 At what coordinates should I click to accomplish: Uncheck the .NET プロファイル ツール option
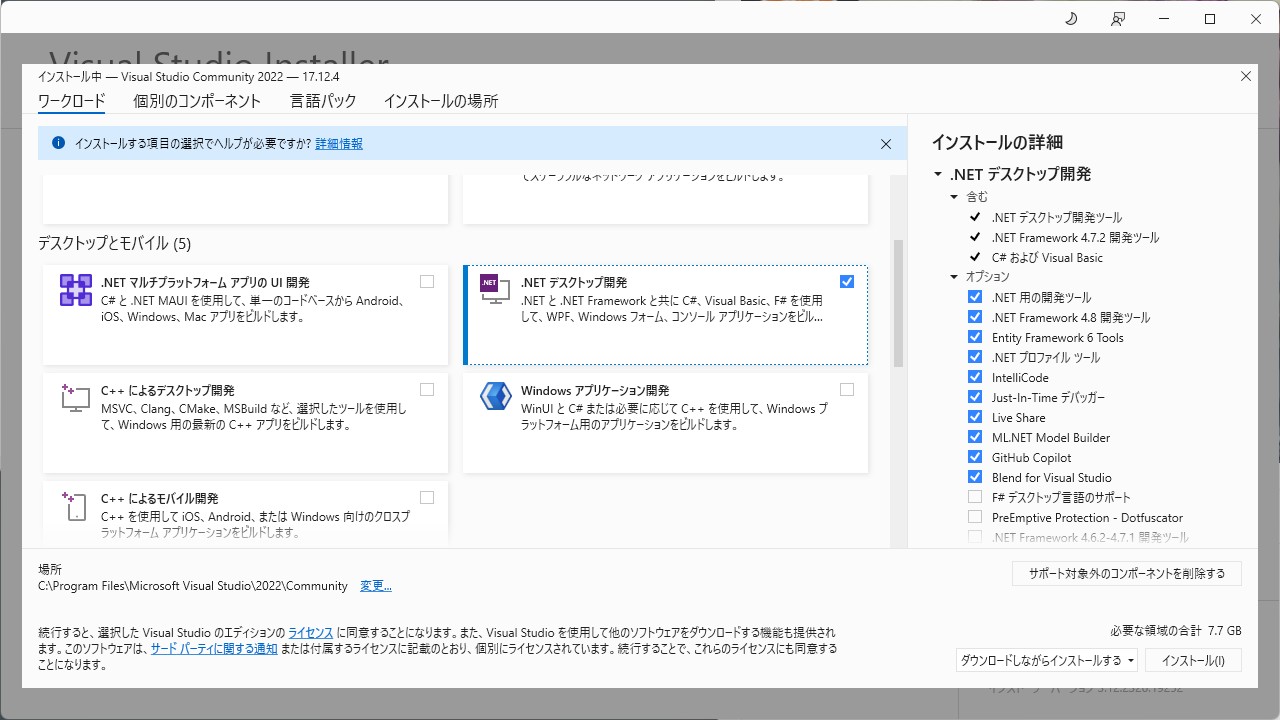point(975,357)
